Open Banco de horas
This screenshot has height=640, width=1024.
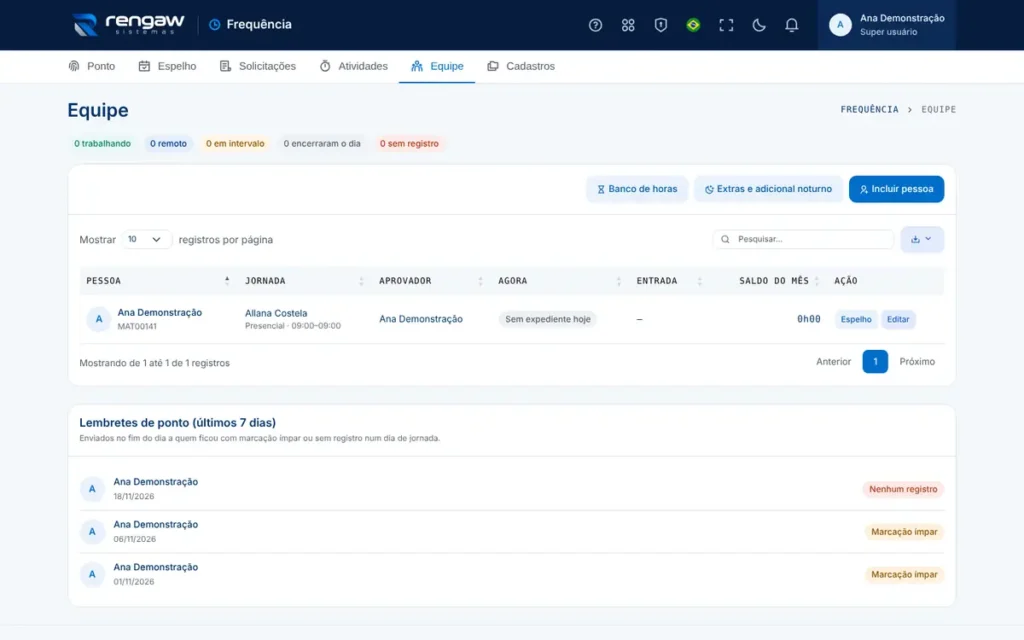click(x=637, y=189)
